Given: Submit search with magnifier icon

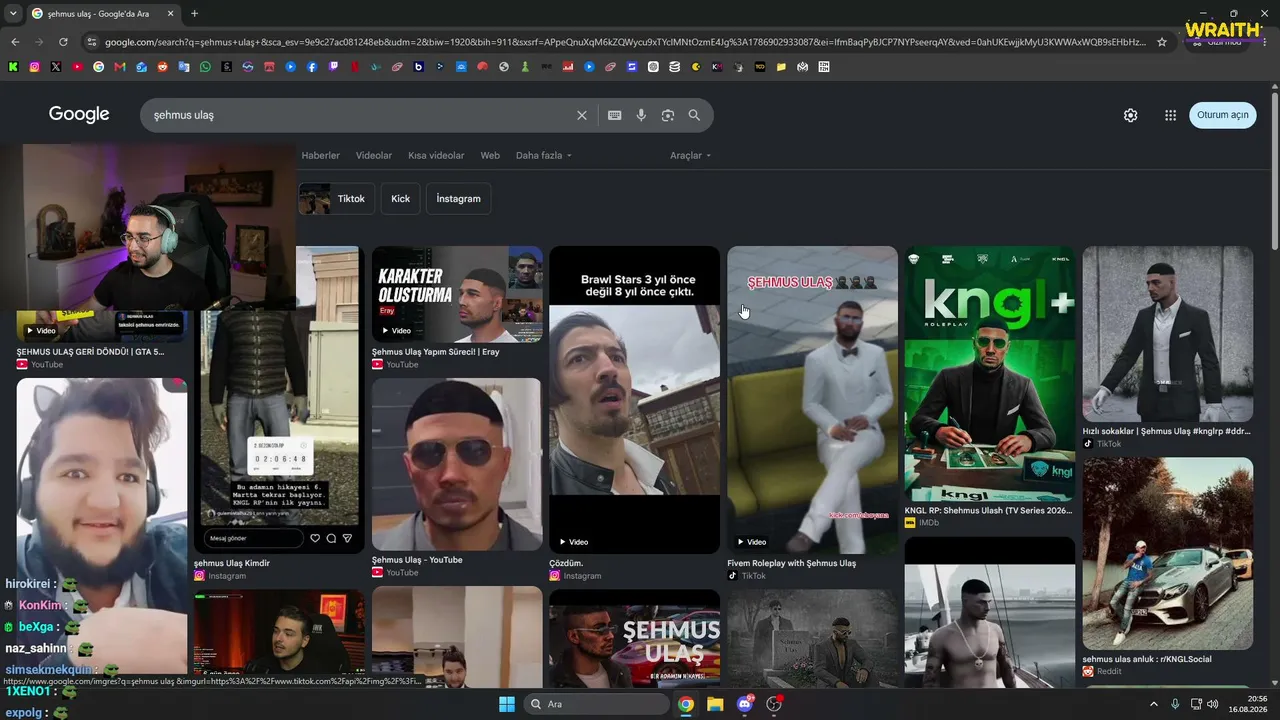Looking at the screenshot, I should (694, 115).
